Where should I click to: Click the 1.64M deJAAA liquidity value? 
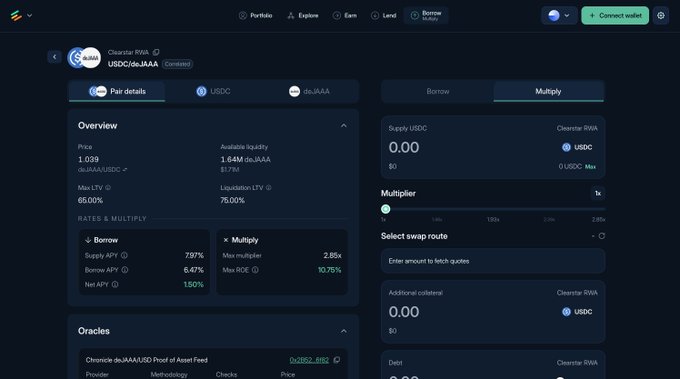pyautogui.click(x=245, y=160)
